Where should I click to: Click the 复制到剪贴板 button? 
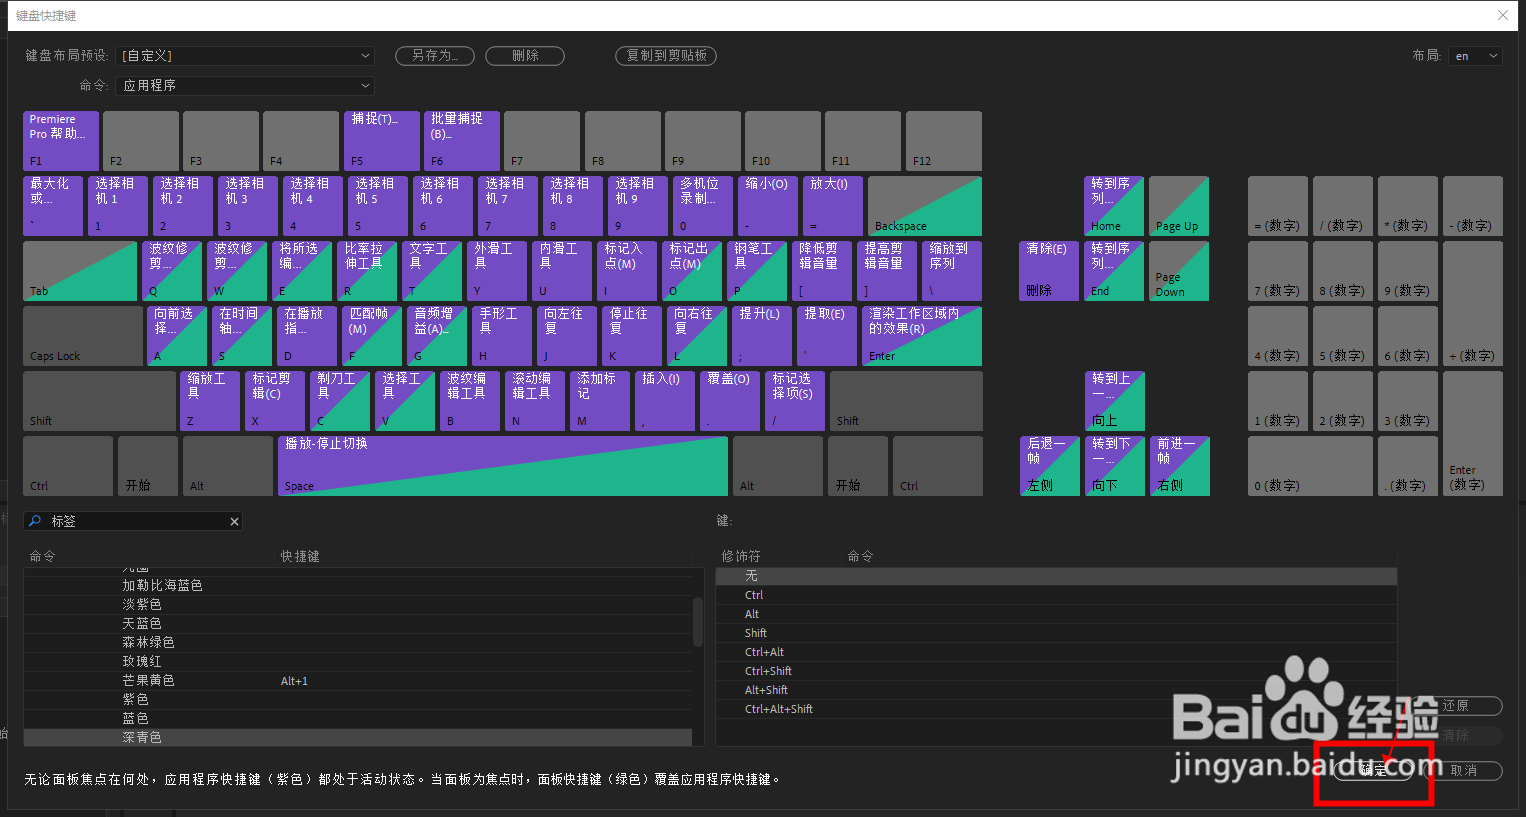click(x=667, y=56)
